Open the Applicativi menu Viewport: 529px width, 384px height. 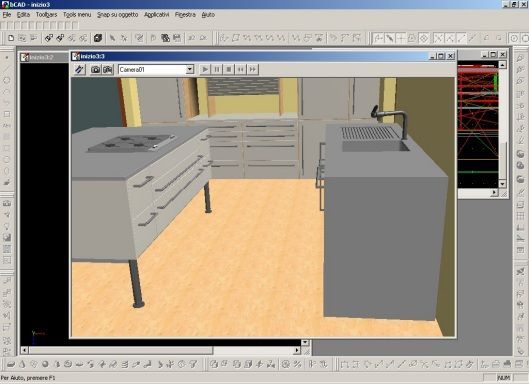coord(156,15)
